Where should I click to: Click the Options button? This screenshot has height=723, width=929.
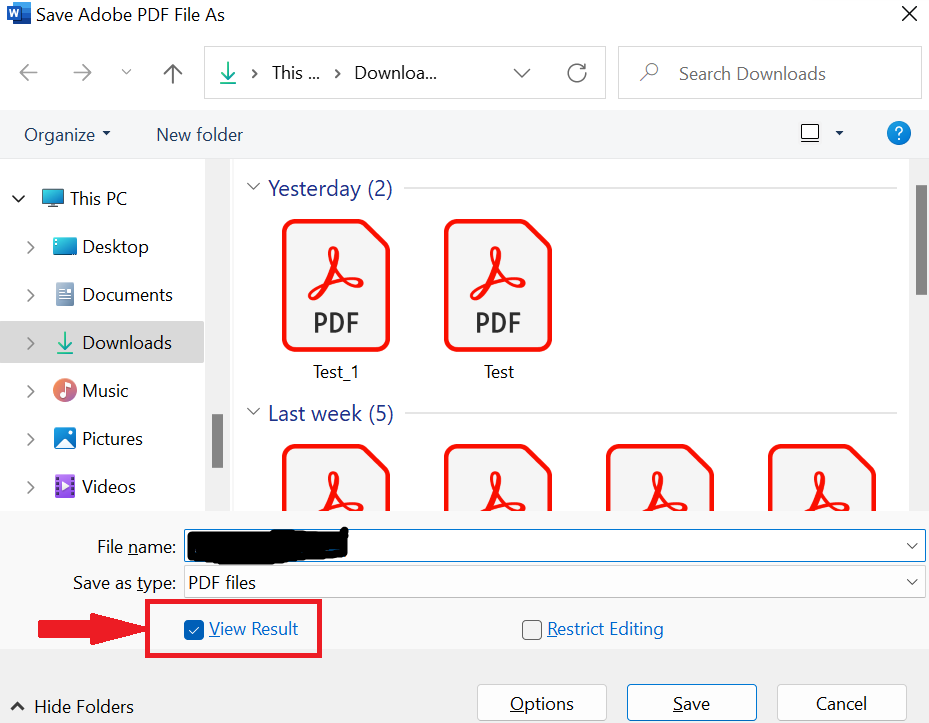pos(541,702)
